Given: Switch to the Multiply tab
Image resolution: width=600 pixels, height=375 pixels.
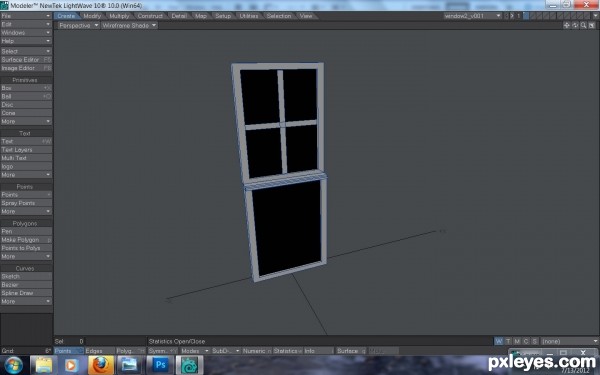Looking at the screenshot, I should (119, 16).
